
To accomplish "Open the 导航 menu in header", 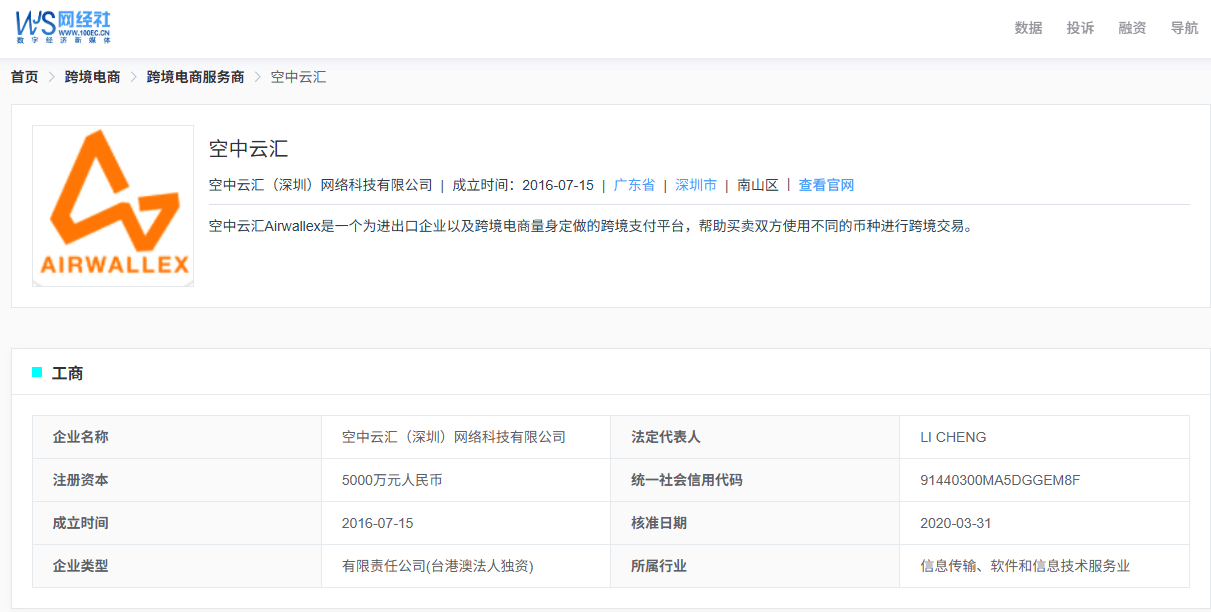I will pyautogui.click(x=1184, y=28).
